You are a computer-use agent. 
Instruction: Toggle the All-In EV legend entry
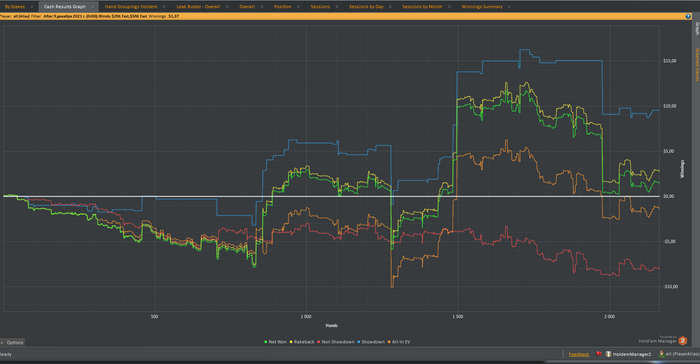[x=399, y=342]
